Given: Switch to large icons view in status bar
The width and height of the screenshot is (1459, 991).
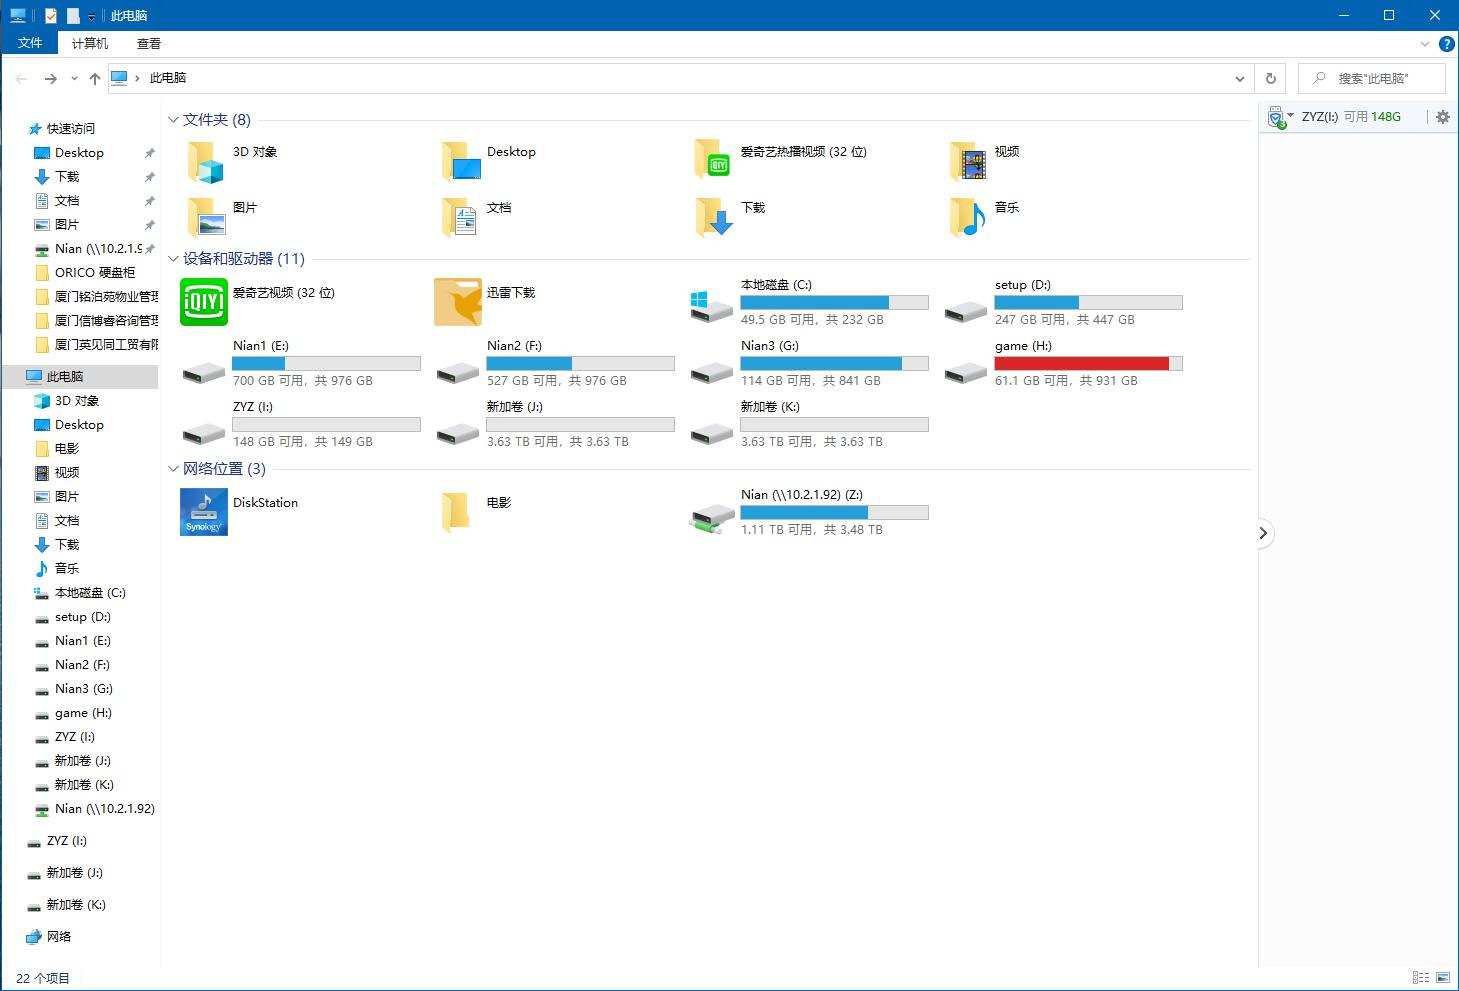Looking at the screenshot, I should [1443, 977].
